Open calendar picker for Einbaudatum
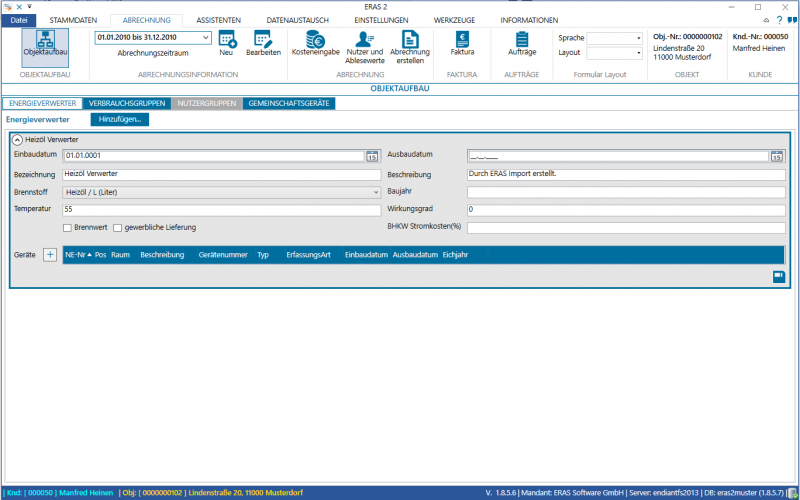The width and height of the screenshot is (800, 500). (x=372, y=156)
